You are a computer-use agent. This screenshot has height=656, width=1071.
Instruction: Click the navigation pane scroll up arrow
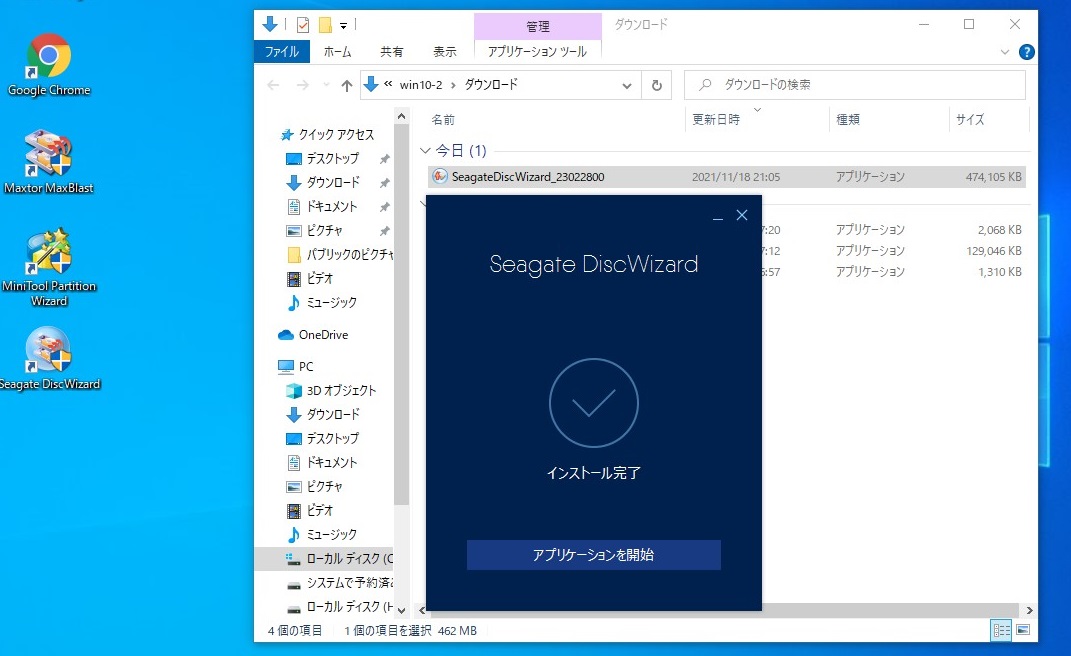(x=402, y=117)
